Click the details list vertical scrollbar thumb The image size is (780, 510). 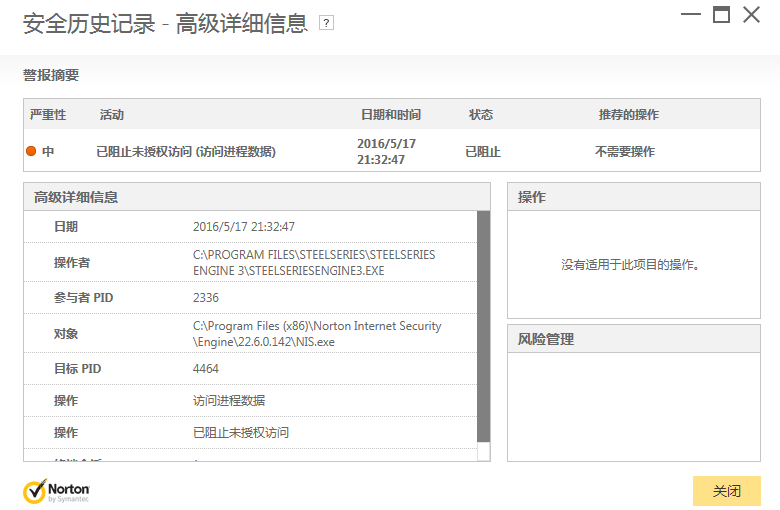tap(484, 326)
